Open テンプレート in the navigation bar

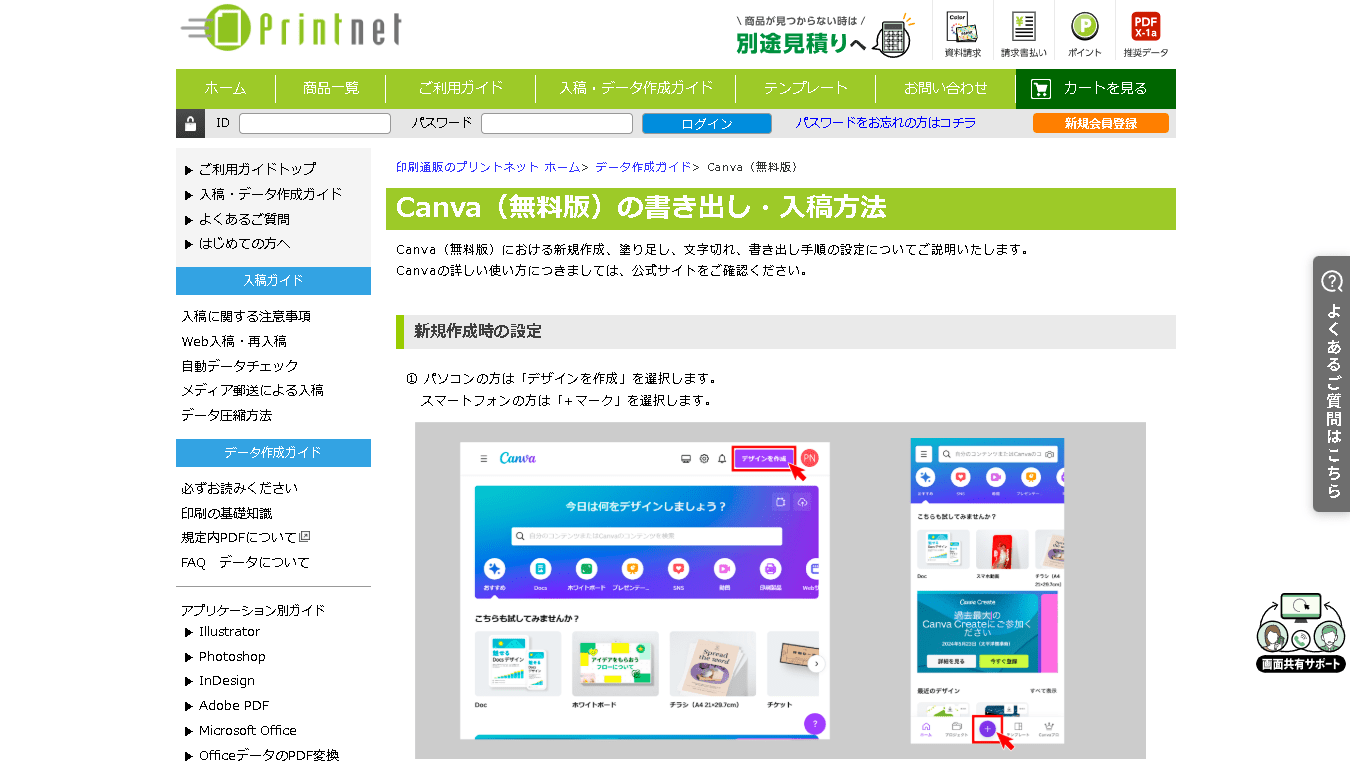[x=806, y=88]
